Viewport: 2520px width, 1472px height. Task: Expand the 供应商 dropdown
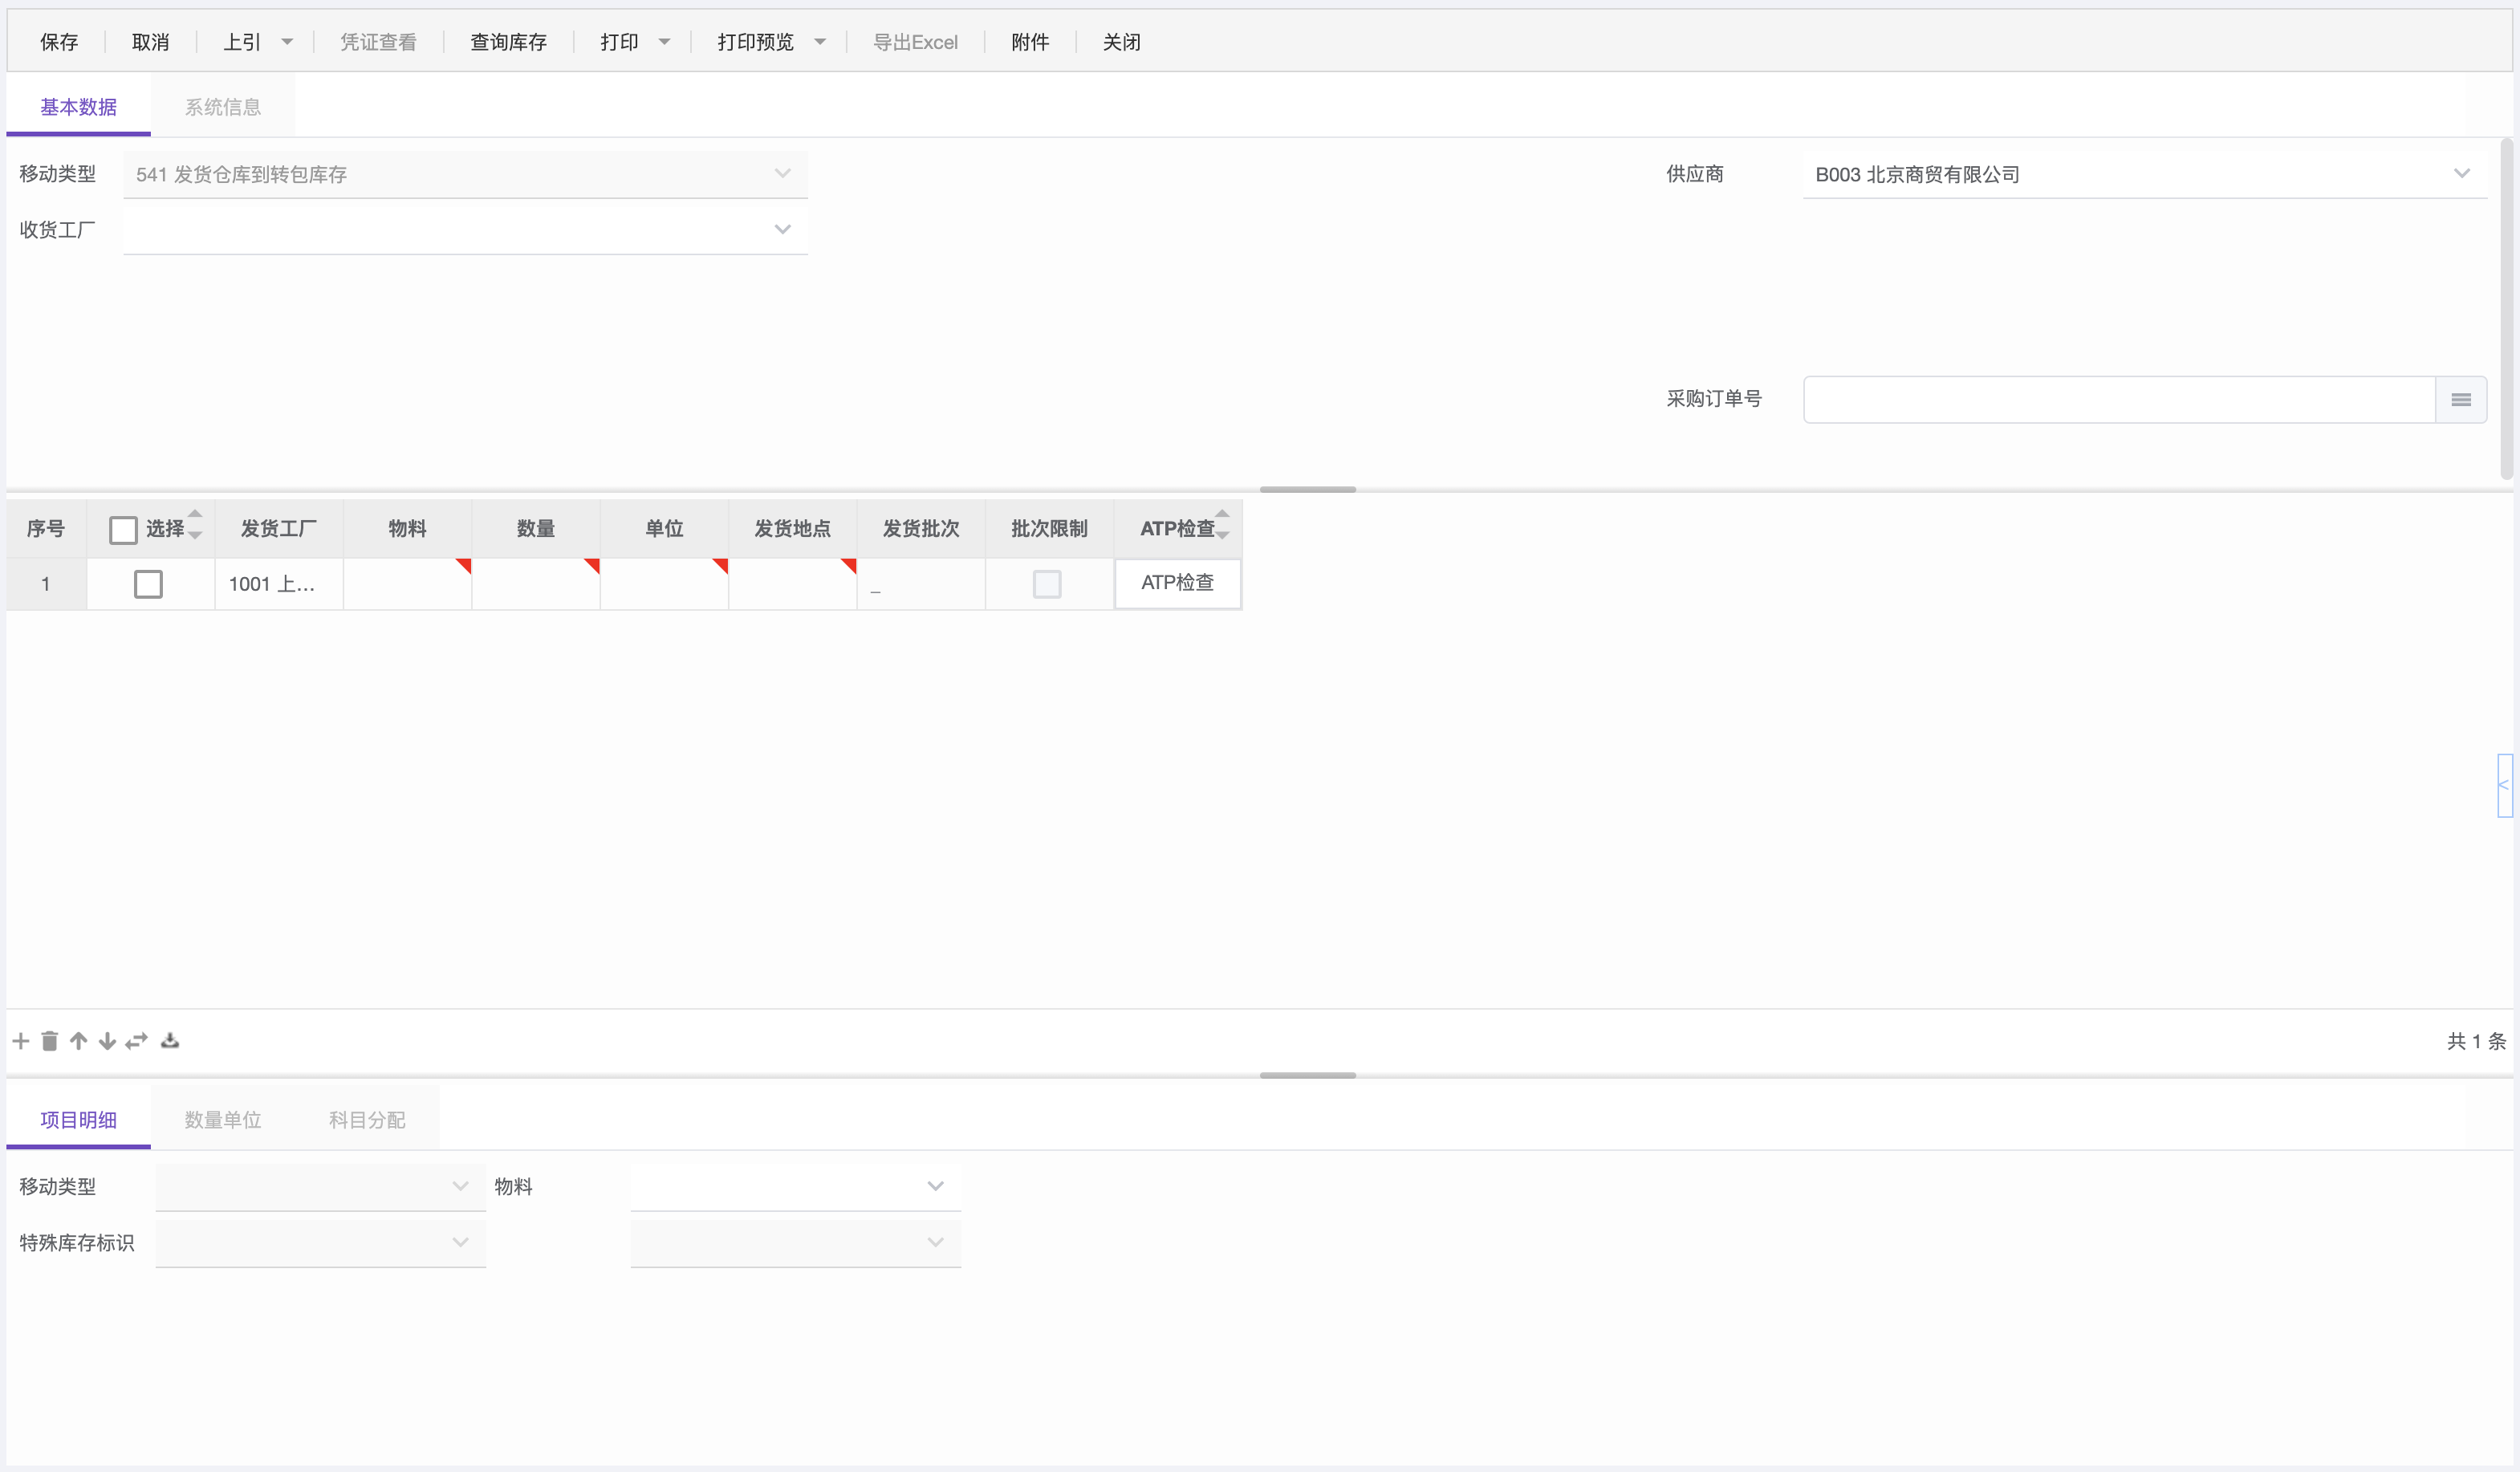pyautogui.click(x=2461, y=174)
